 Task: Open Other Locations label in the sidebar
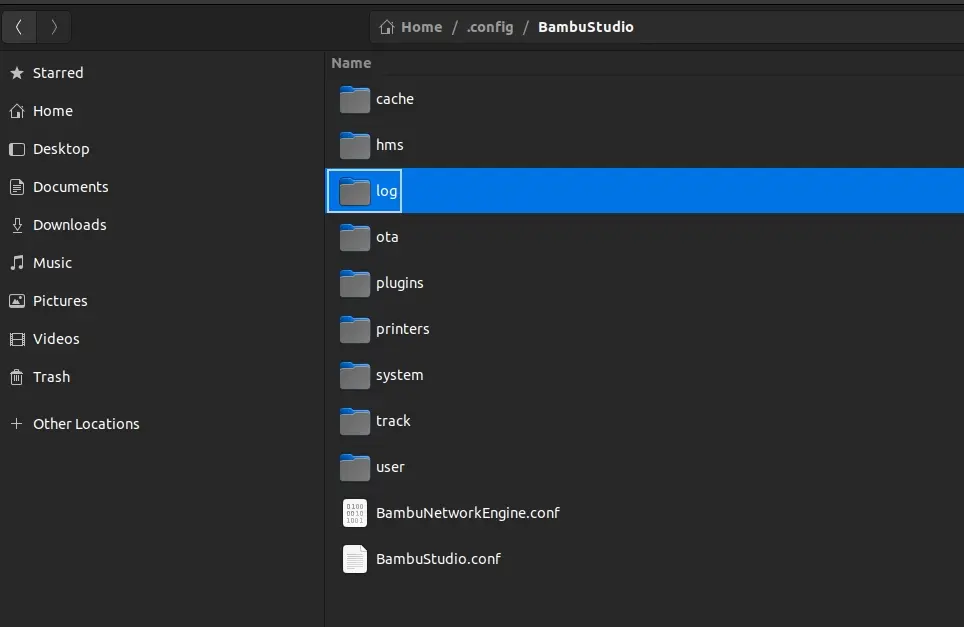[x=87, y=424]
